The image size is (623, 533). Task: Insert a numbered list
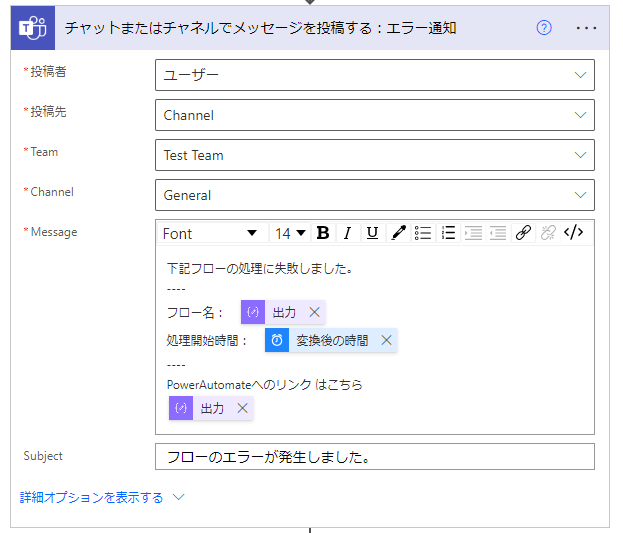click(448, 233)
